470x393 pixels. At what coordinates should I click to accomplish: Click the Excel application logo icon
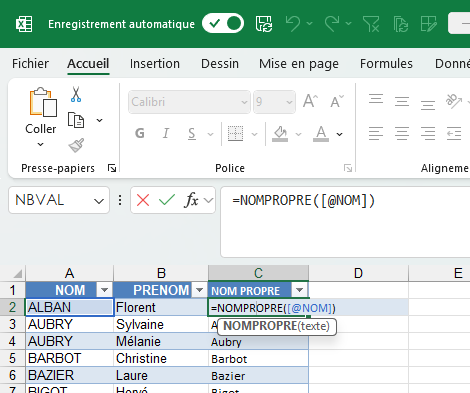(x=24, y=24)
